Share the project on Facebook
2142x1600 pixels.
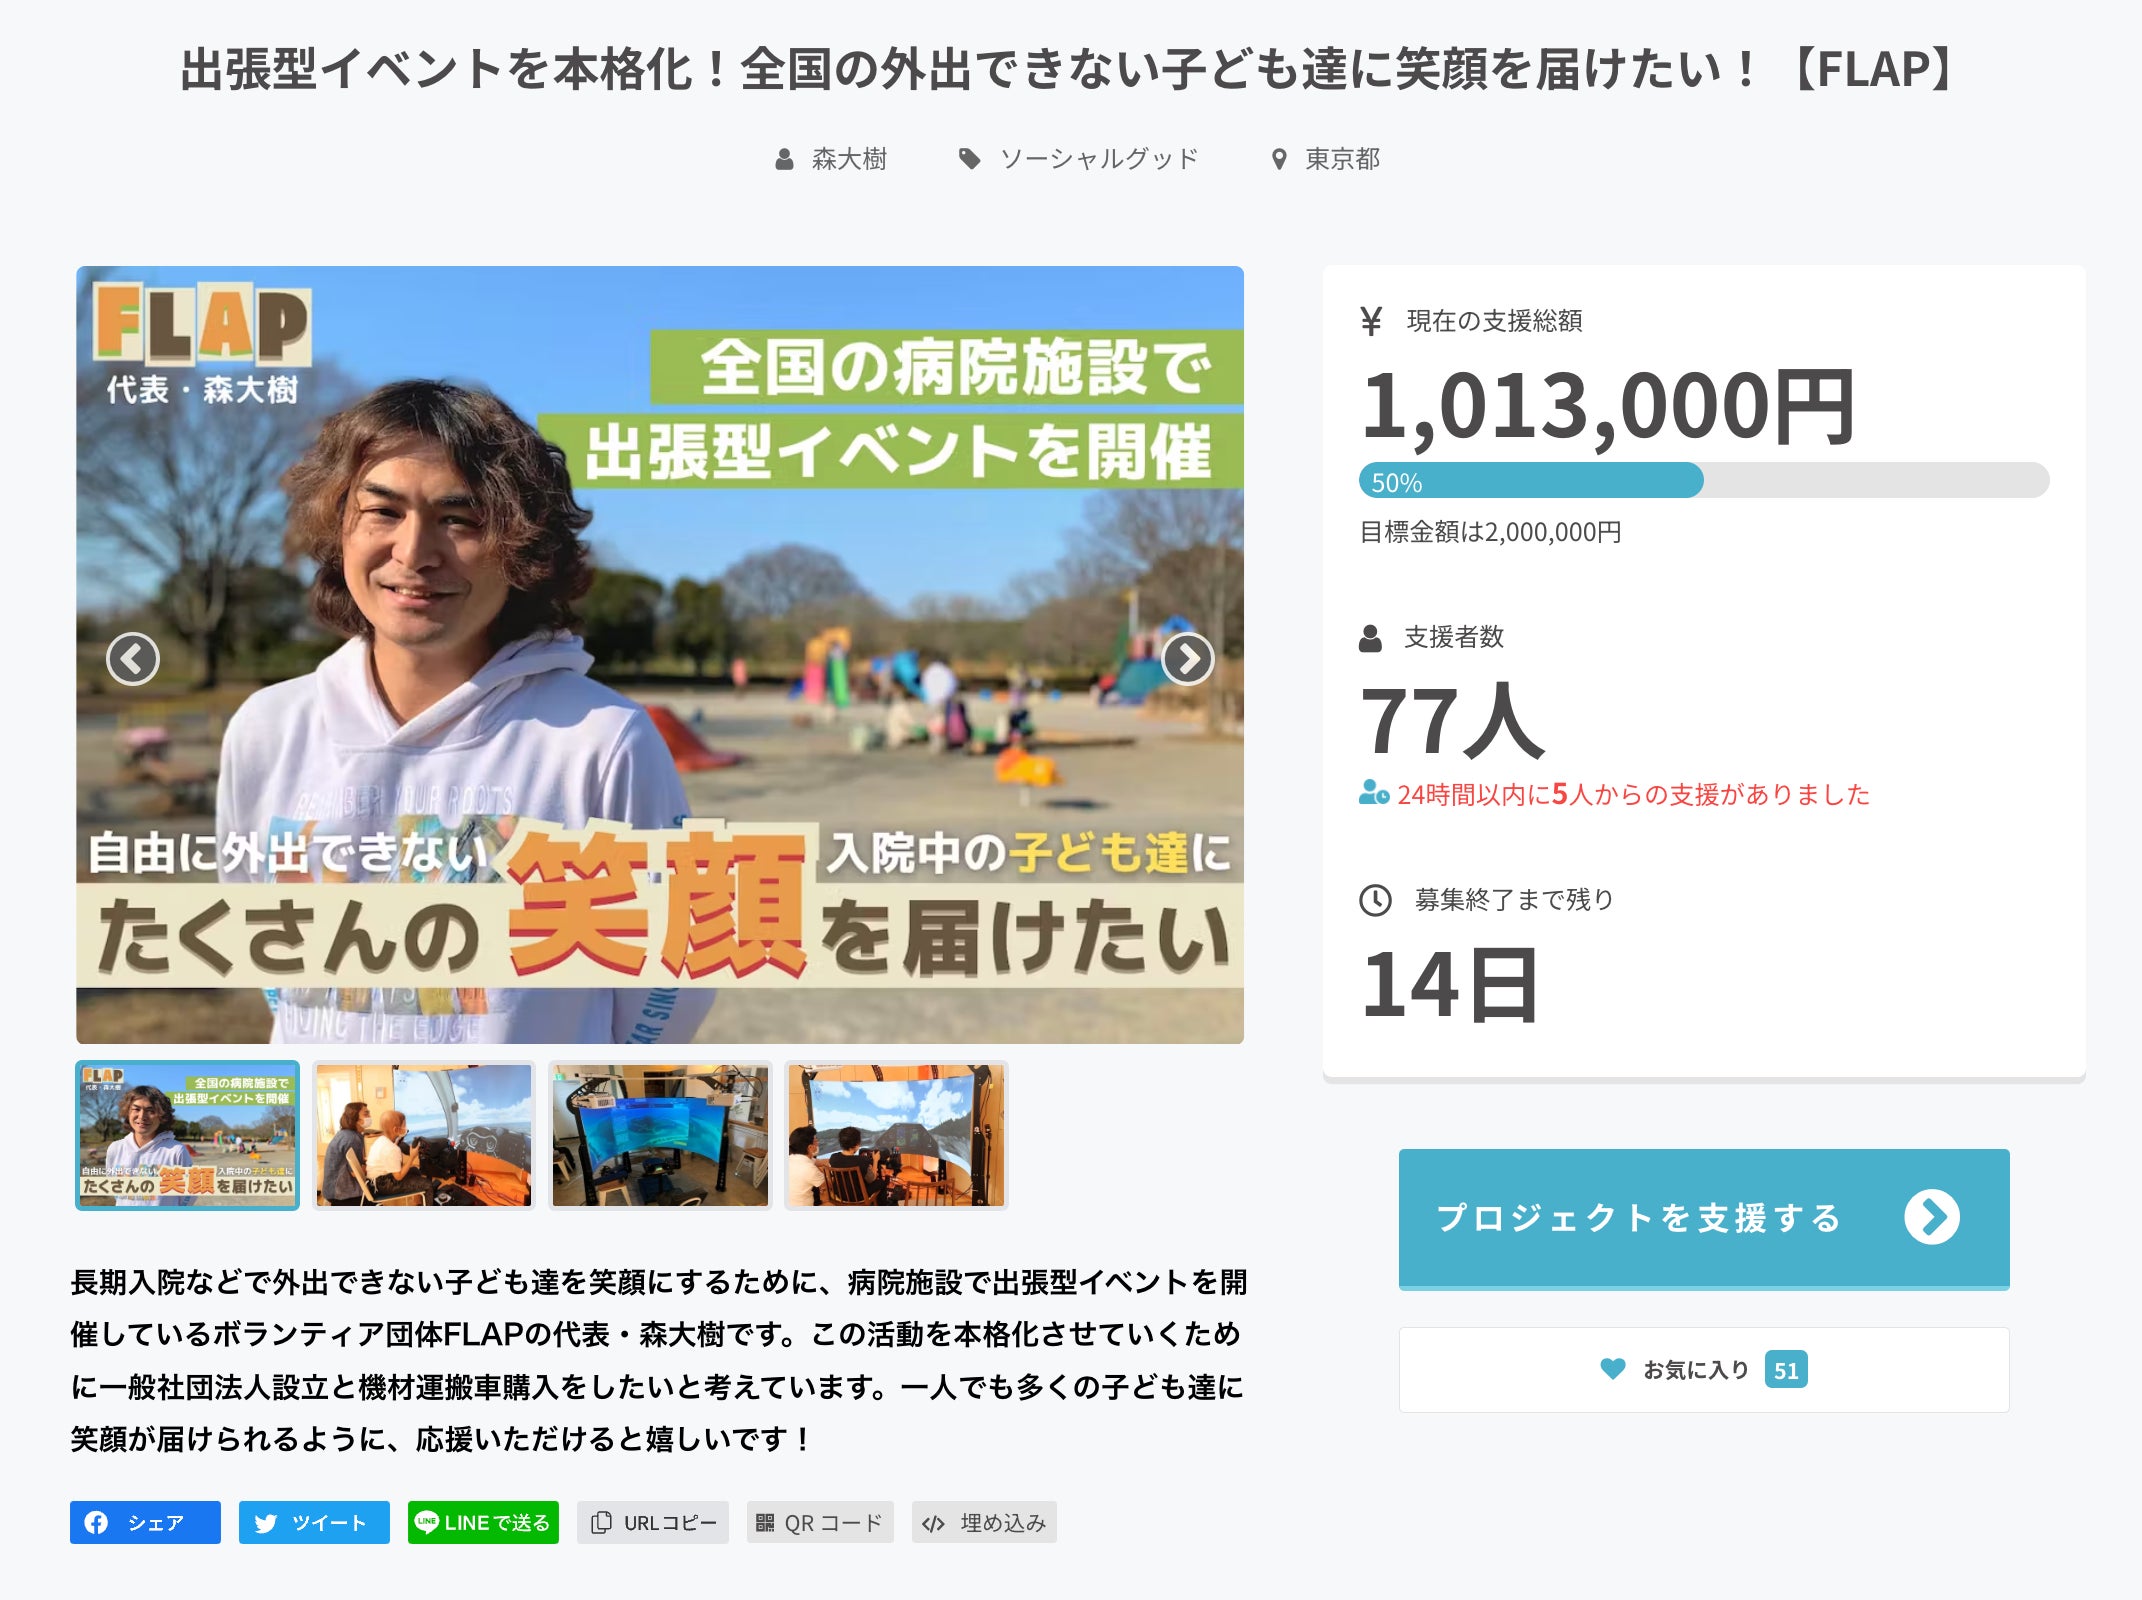pos(145,1522)
